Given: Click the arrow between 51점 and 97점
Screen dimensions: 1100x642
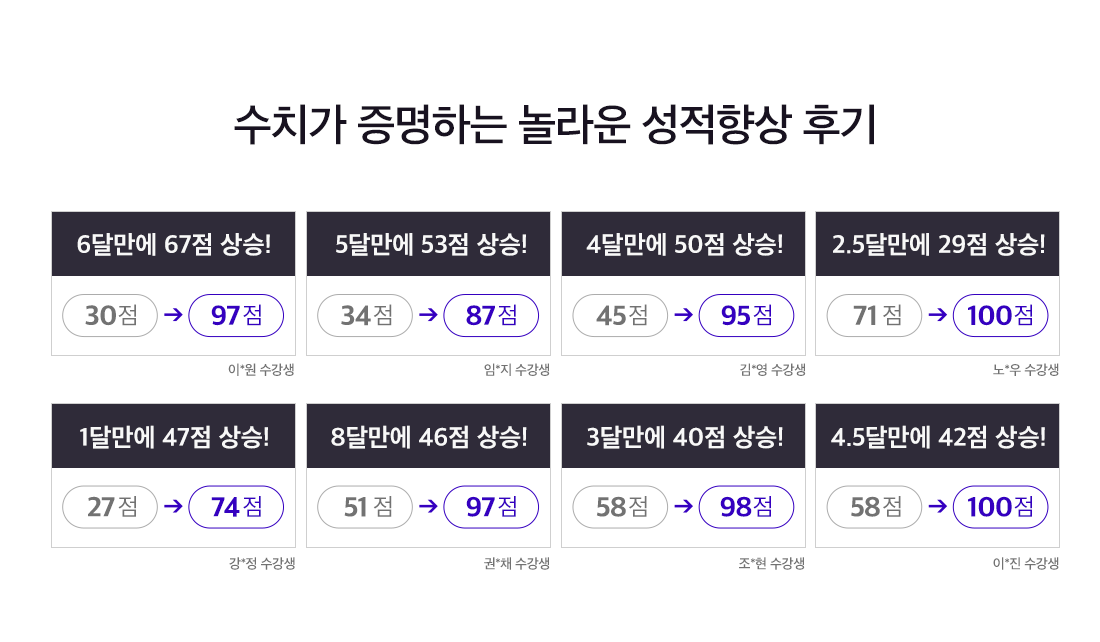Looking at the screenshot, I should click(429, 507).
